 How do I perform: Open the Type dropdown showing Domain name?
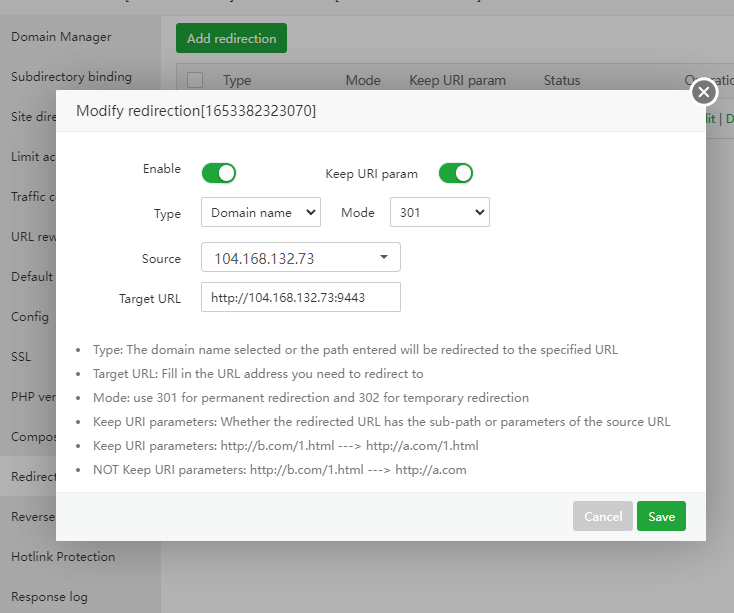click(260, 213)
